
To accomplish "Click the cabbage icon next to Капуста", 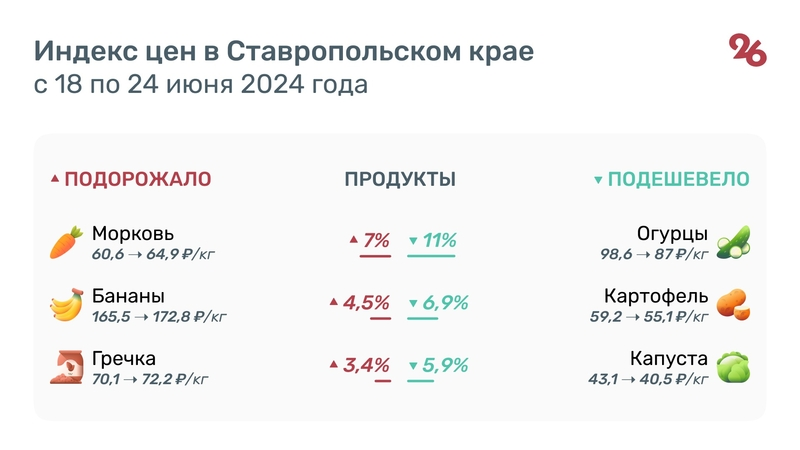I will pos(734,367).
